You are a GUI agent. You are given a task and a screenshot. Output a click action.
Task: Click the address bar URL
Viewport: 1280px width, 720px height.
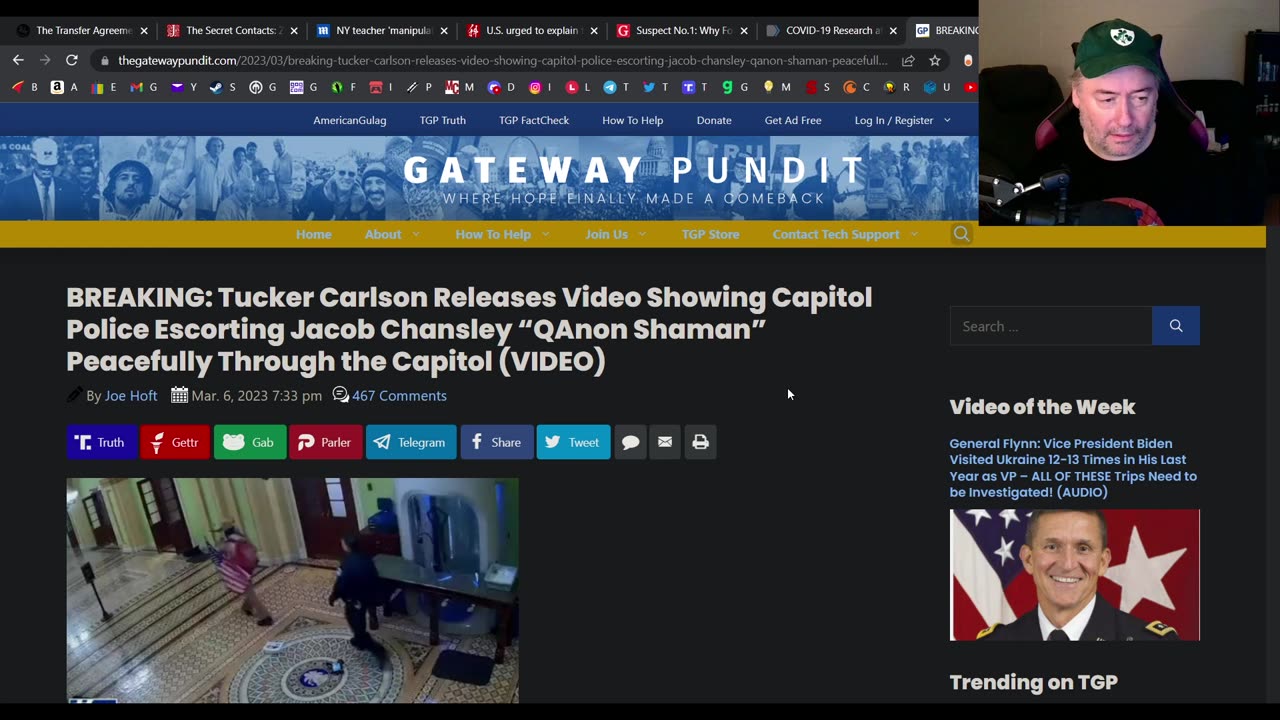tap(503, 60)
